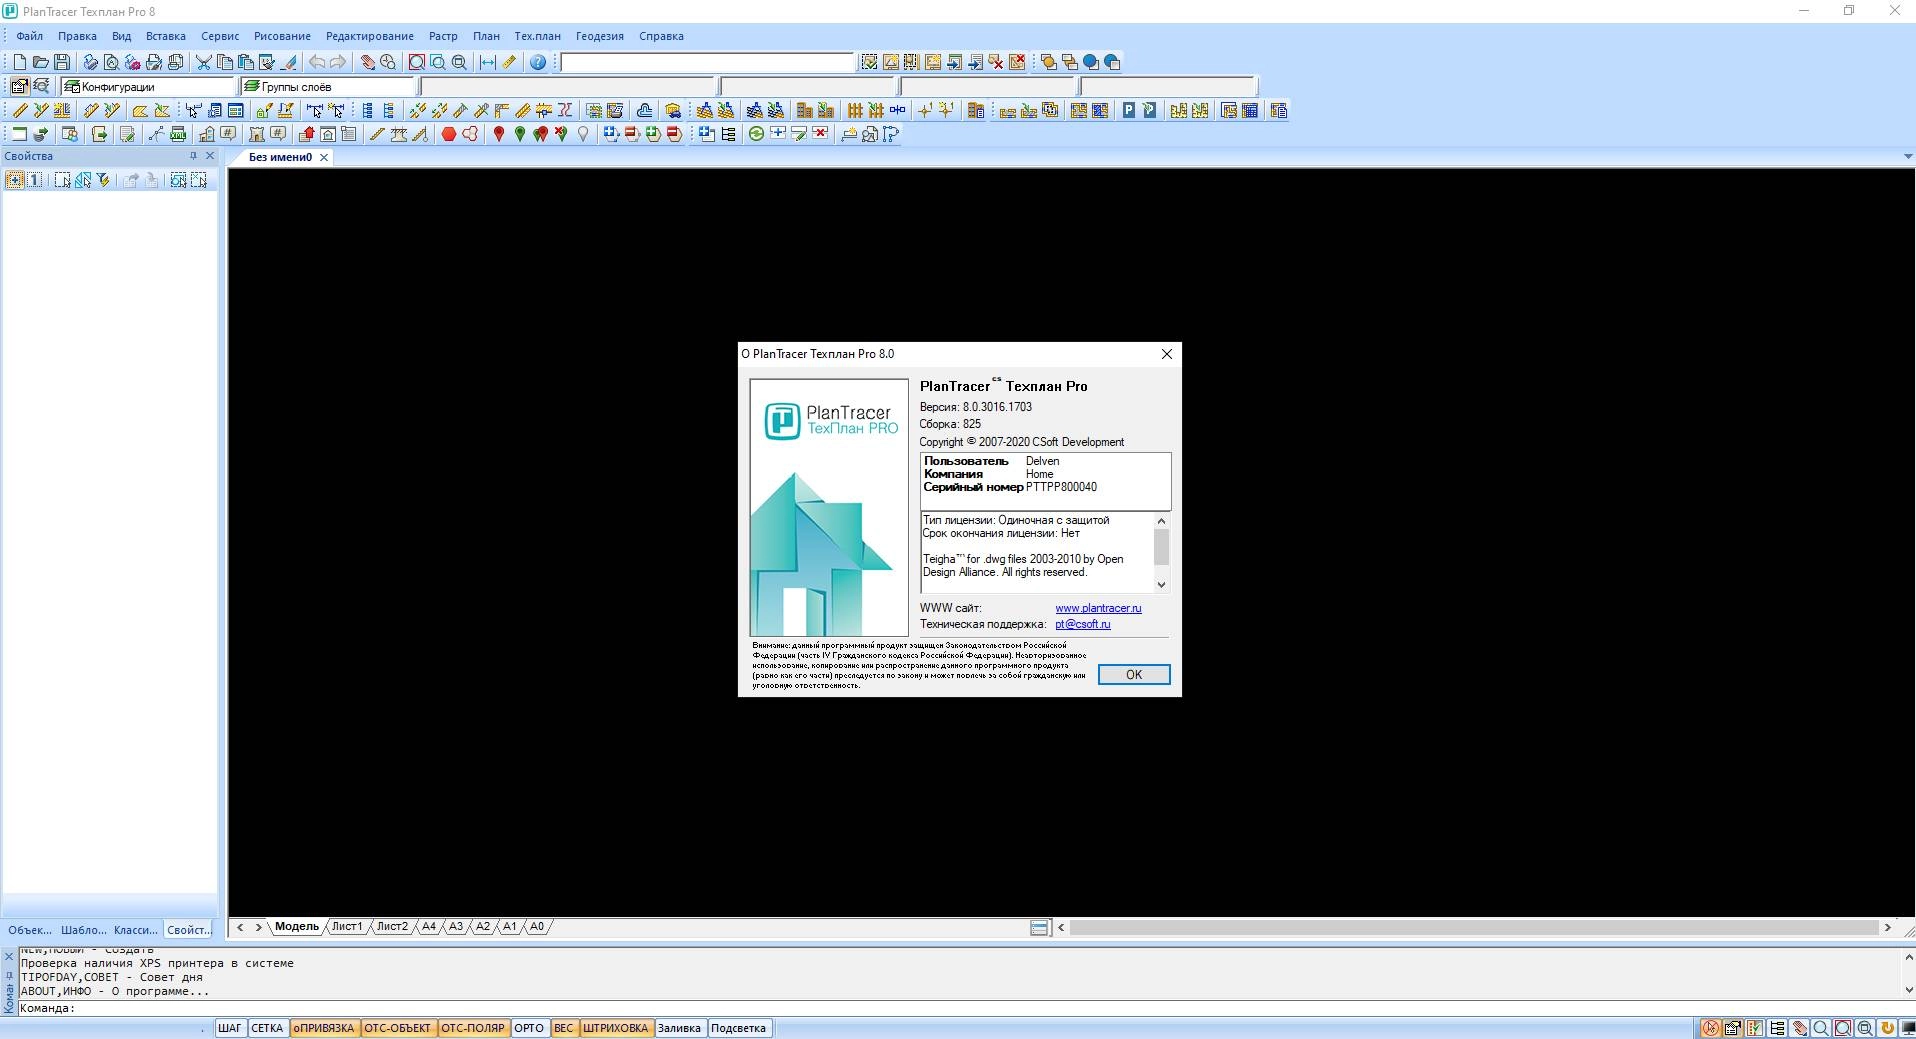1916x1039 pixels.
Task: Click the hierarchy tree icon in status bar
Action: [1778, 1028]
